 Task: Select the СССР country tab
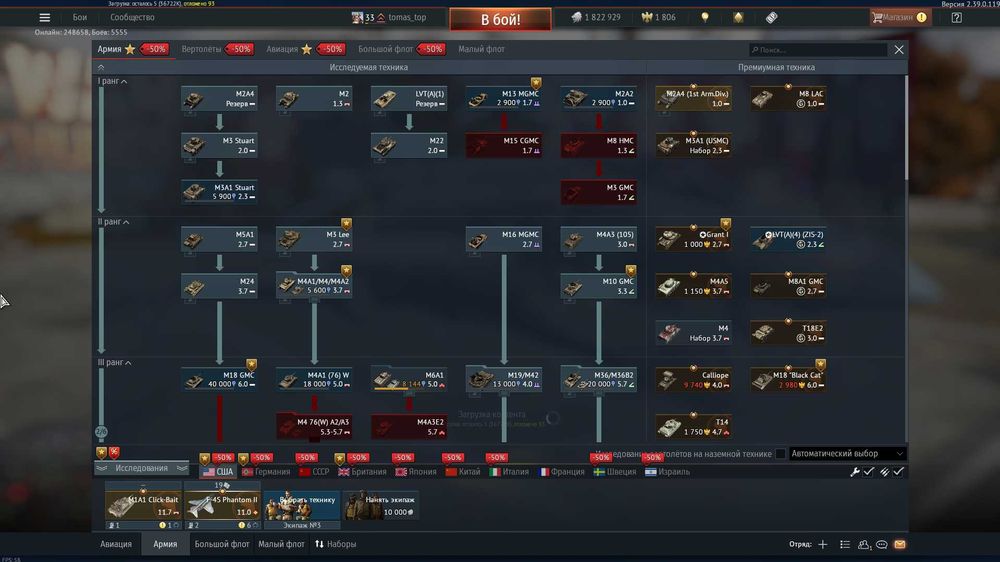tap(314, 472)
